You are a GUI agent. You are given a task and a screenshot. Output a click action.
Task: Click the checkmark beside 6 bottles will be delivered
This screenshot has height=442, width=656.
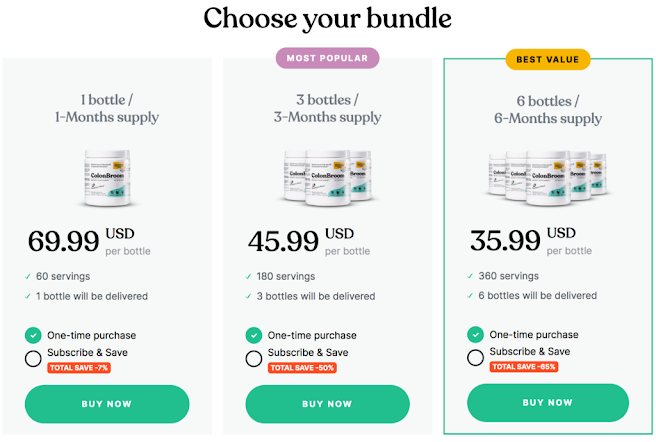click(470, 296)
